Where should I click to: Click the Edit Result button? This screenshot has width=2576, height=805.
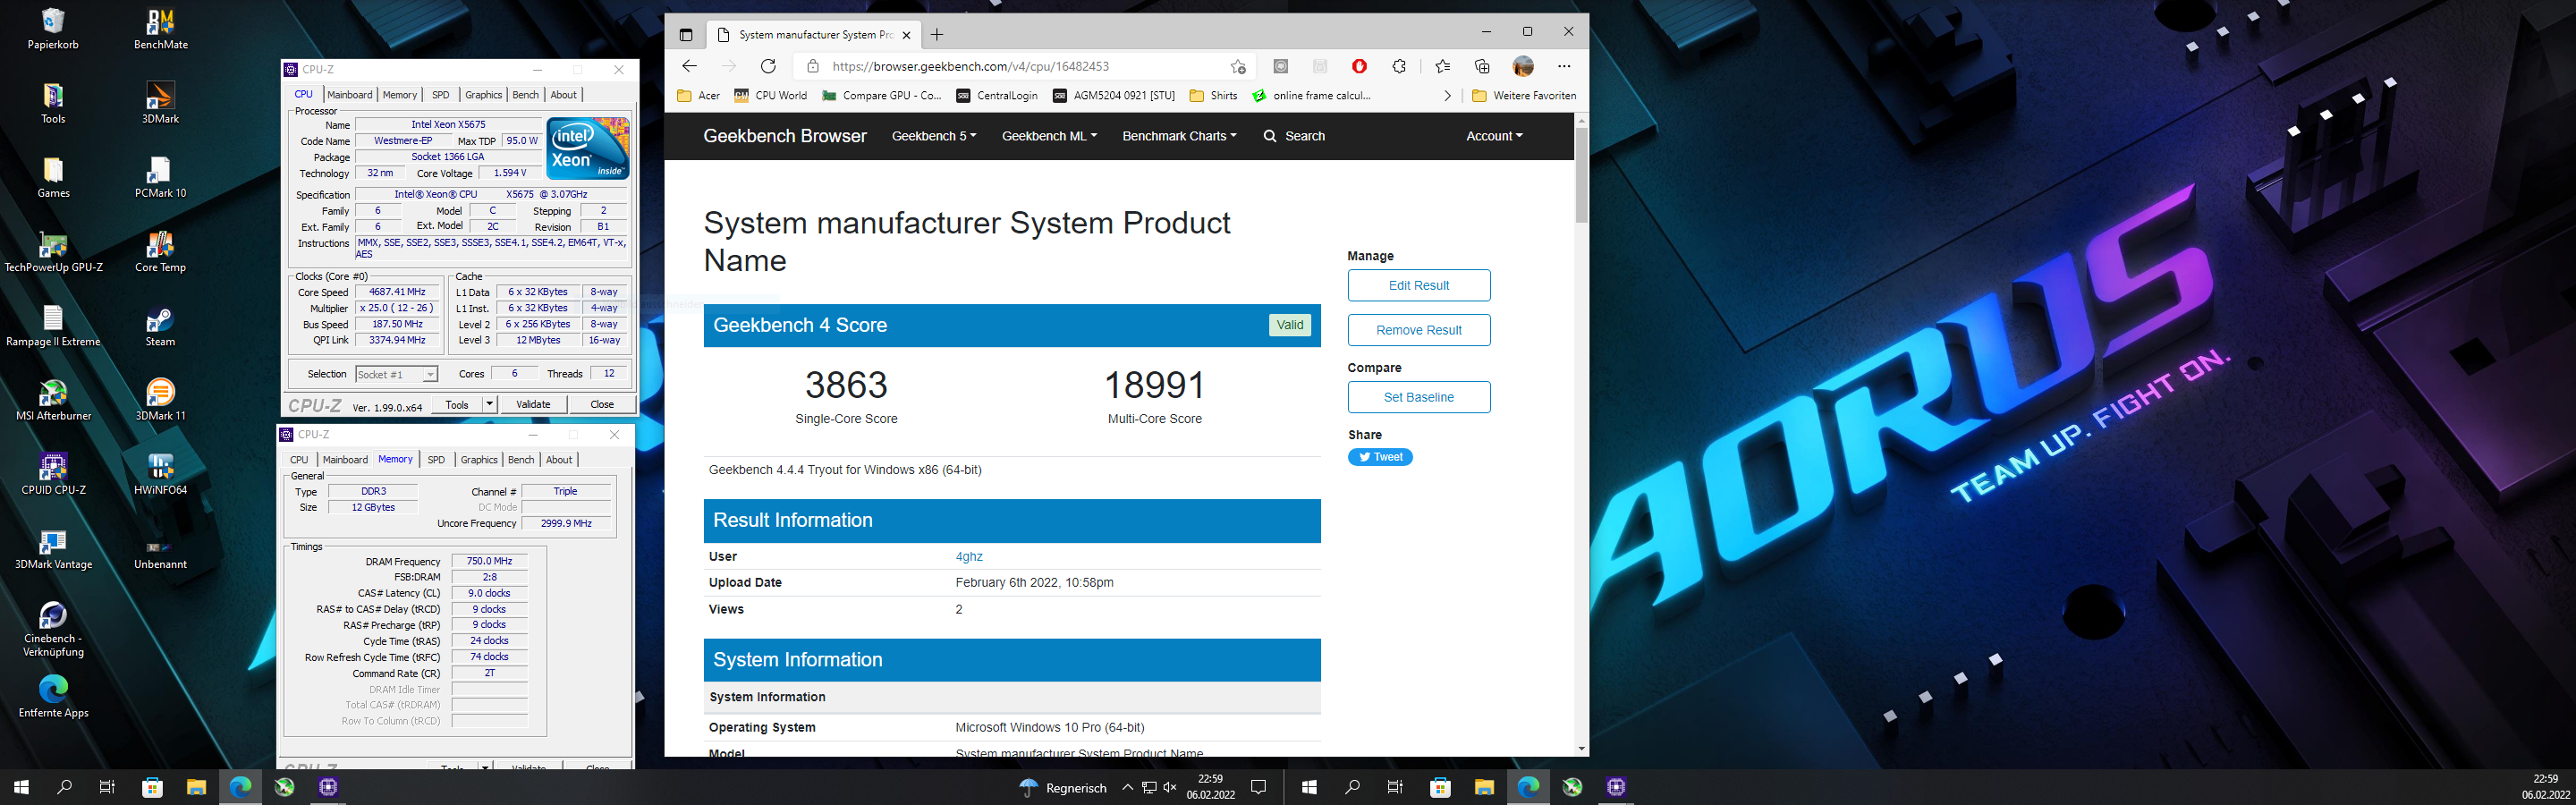(1418, 285)
